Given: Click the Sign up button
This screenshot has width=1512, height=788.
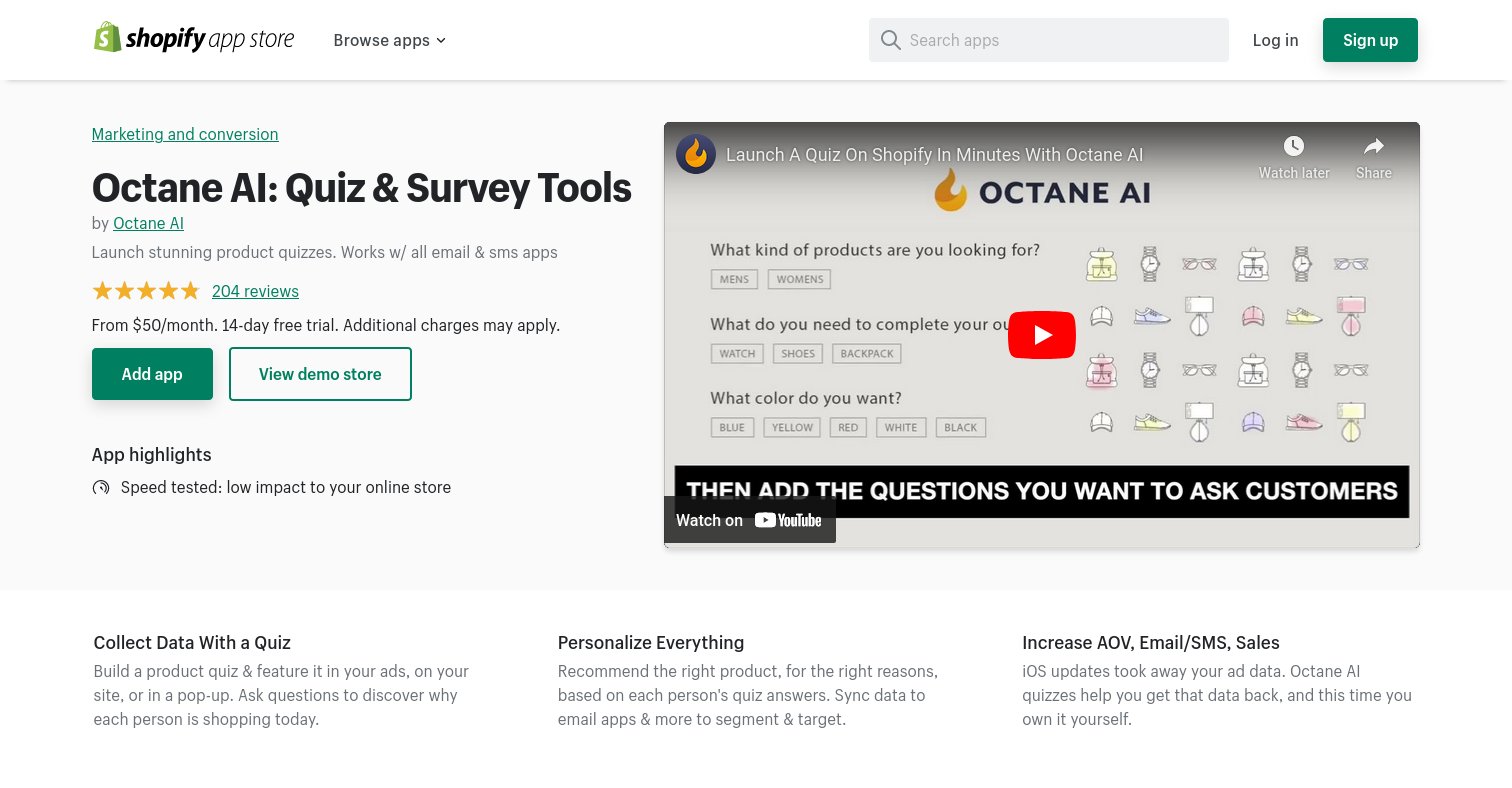Looking at the screenshot, I should click(1370, 40).
